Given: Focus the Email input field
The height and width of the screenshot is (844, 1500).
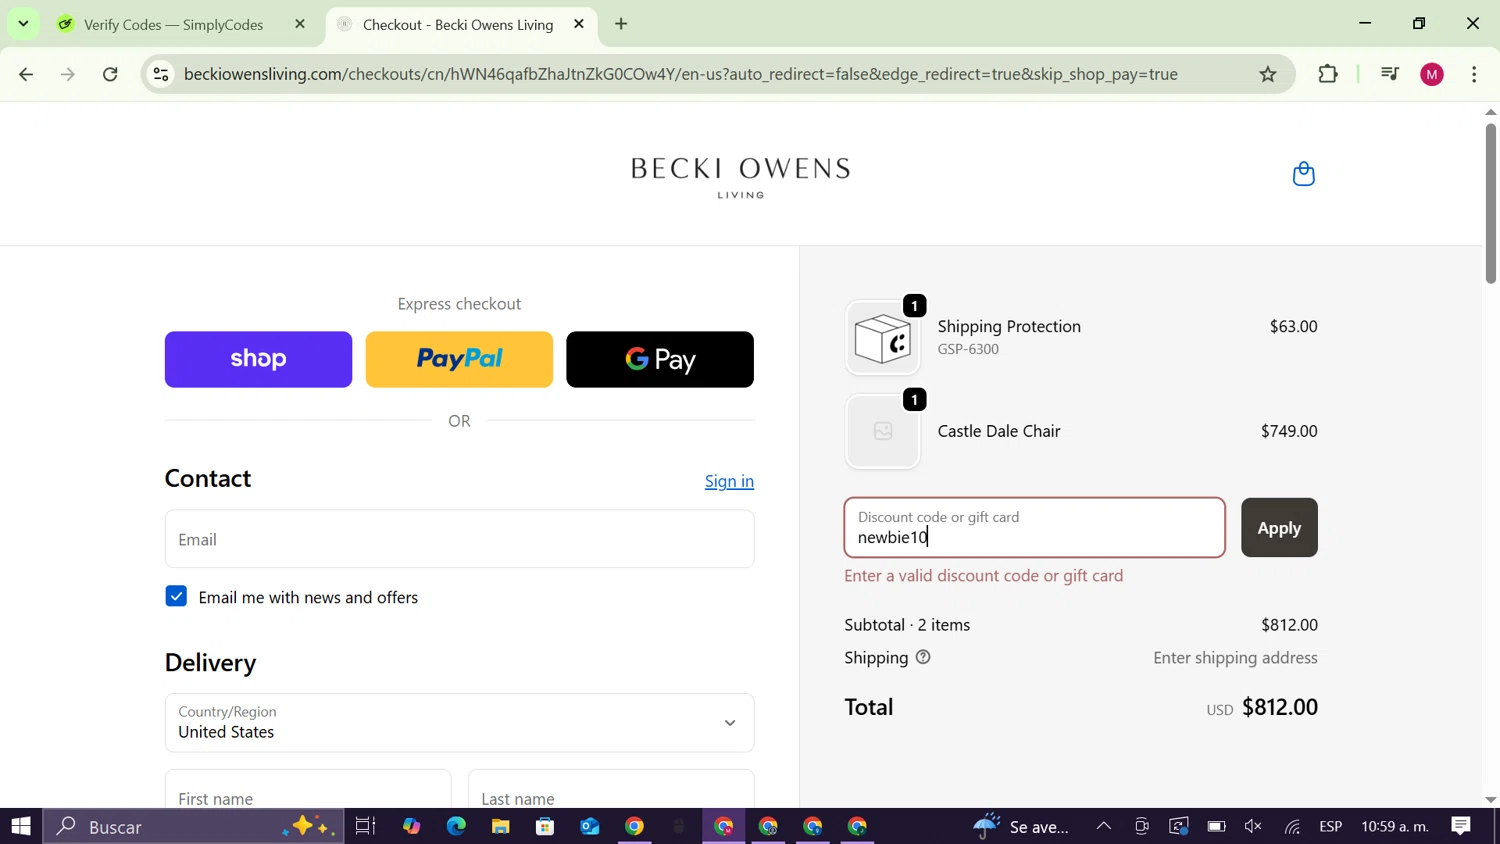Looking at the screenshot, I should [459, 539].
